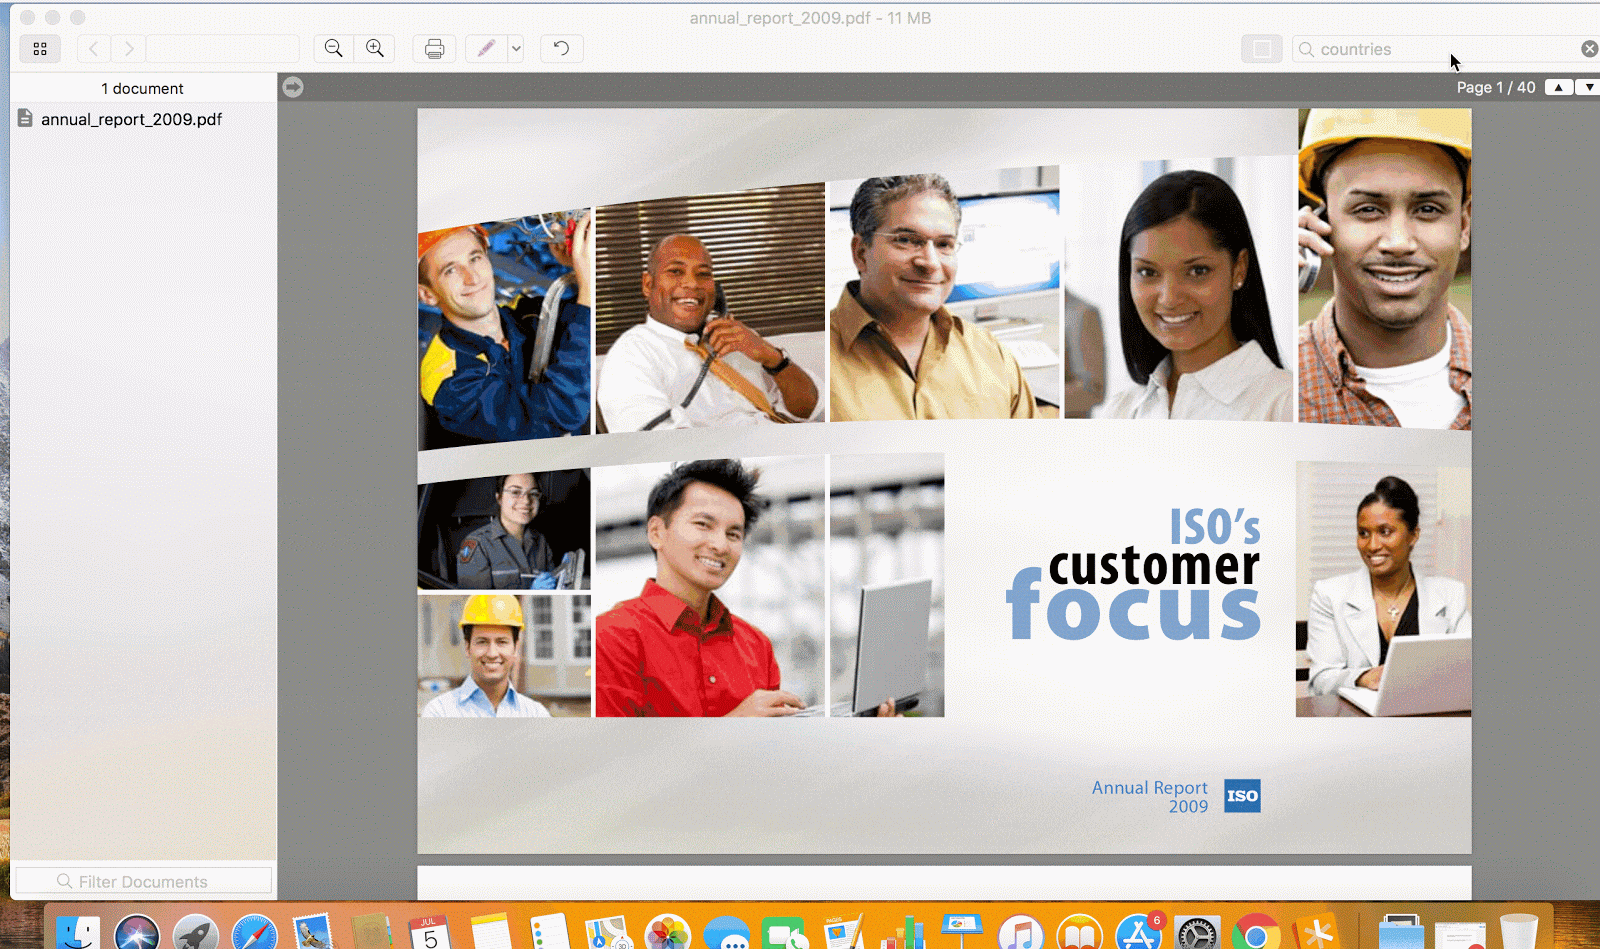Screen dimensions: 1600x949
Task: Focus the search field containing 'countries'
Action: coord(1447,49)
